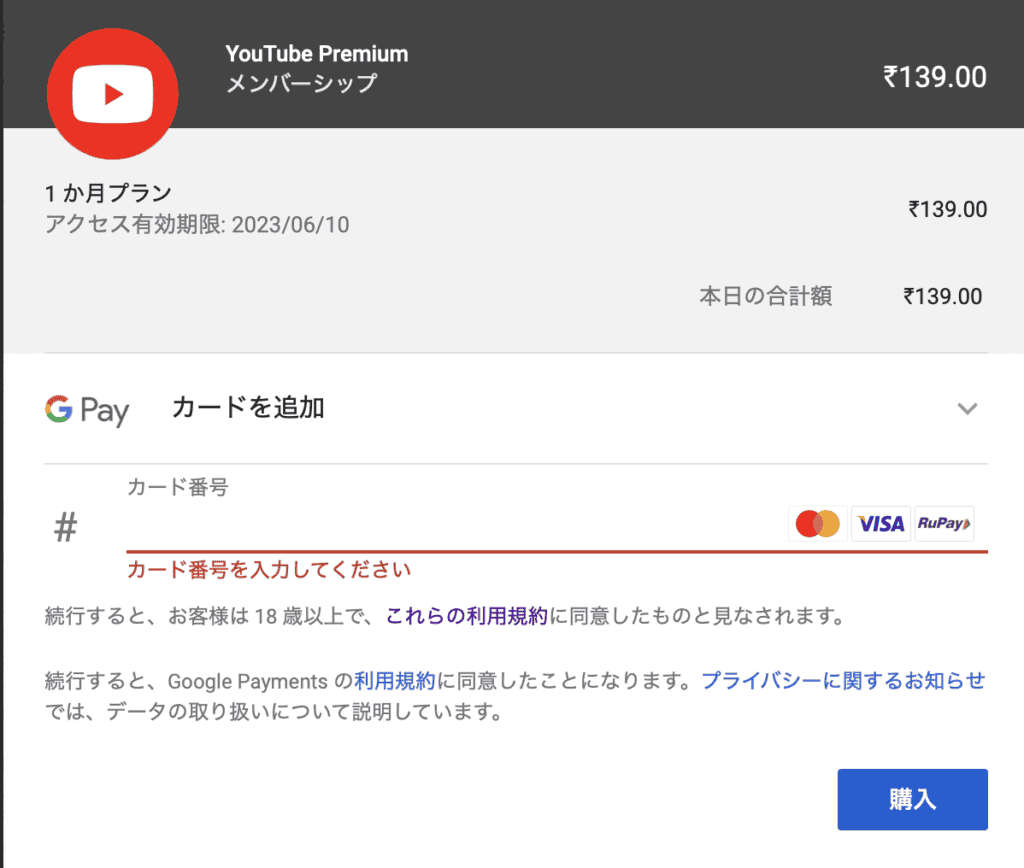Click the YouTube Premium title text
The width and height of the screenshot is (1024, 868).
point(317,54)
